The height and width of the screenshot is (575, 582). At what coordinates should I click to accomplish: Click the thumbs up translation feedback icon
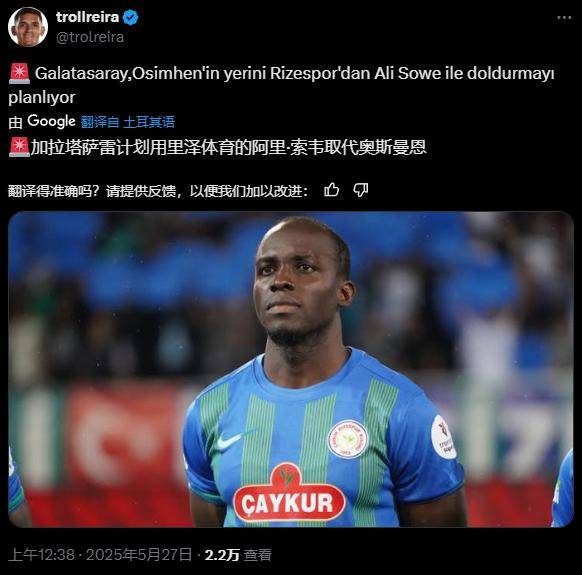click(331, 190)
